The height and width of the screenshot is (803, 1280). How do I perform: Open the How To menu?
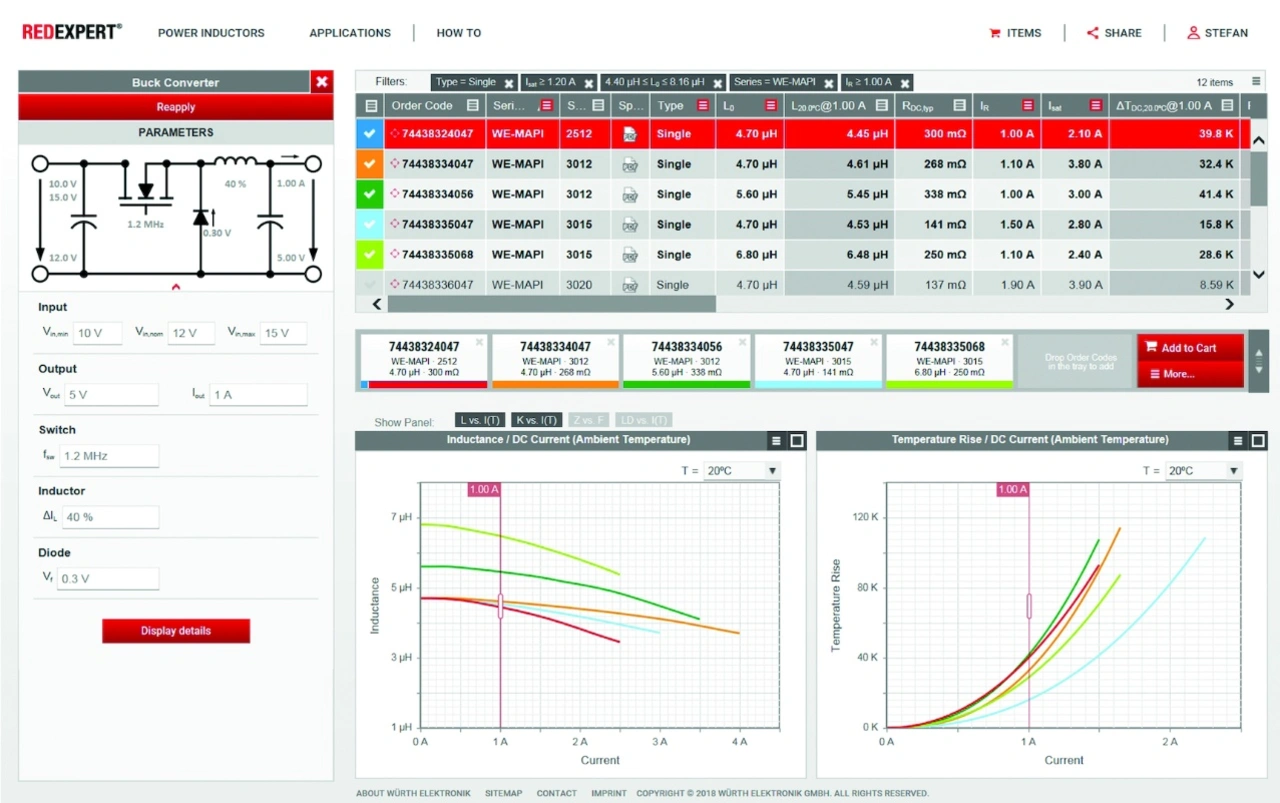(x=458, y=33)
